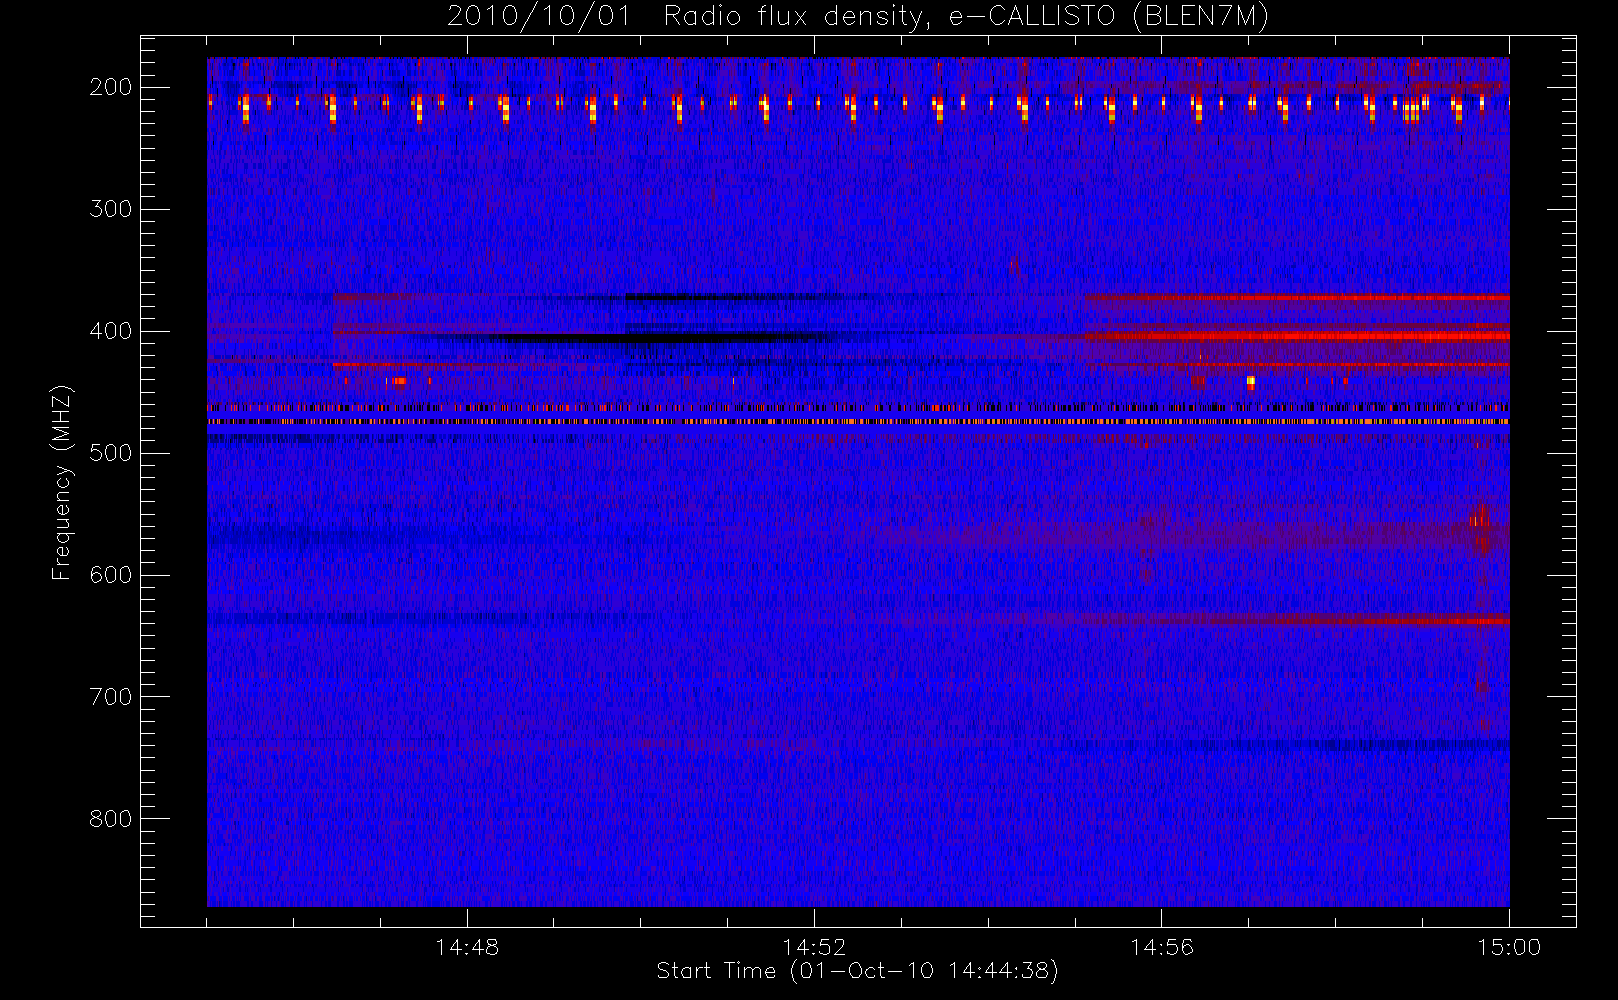Click the 400 frequency tick label
Viewport: 1618px width, 1000px height.
pyautogui.click(x=111, y=331)
